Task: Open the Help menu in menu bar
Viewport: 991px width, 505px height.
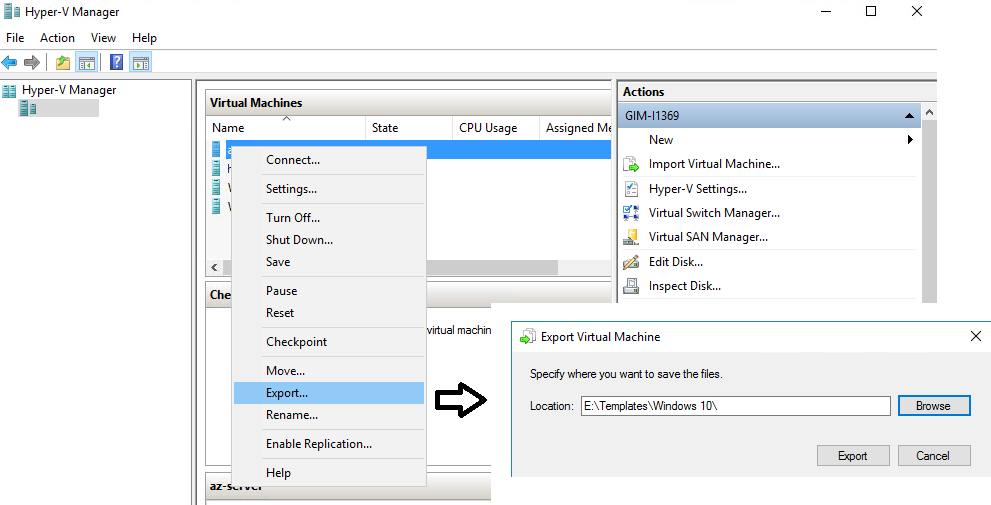Action: coord(144,38)
